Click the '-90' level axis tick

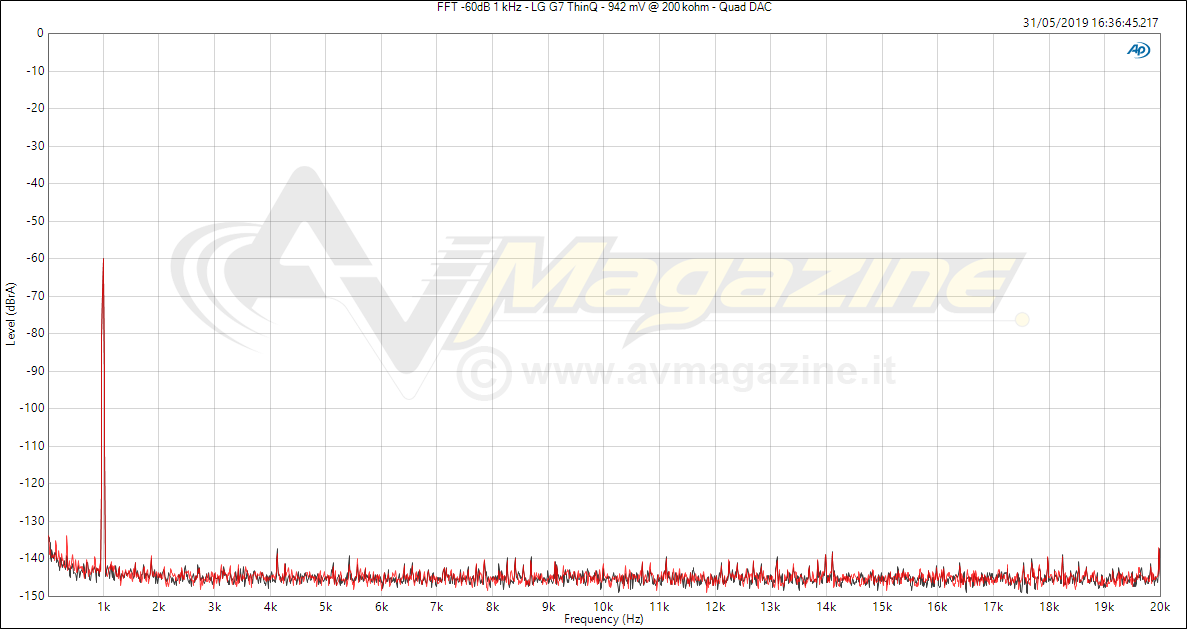coord(34,371)
